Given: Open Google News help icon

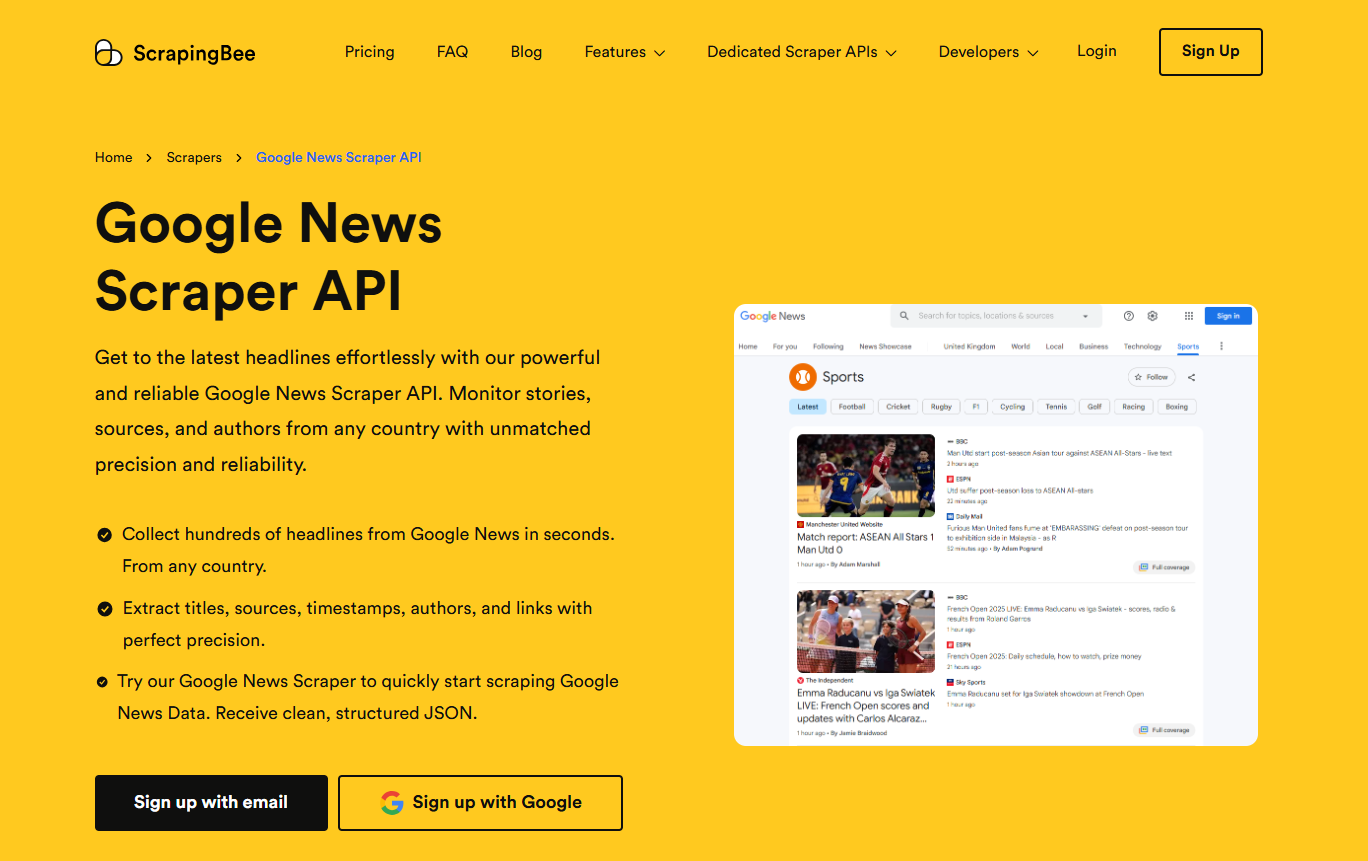Looking at the screenshot, I should 1128,316.
